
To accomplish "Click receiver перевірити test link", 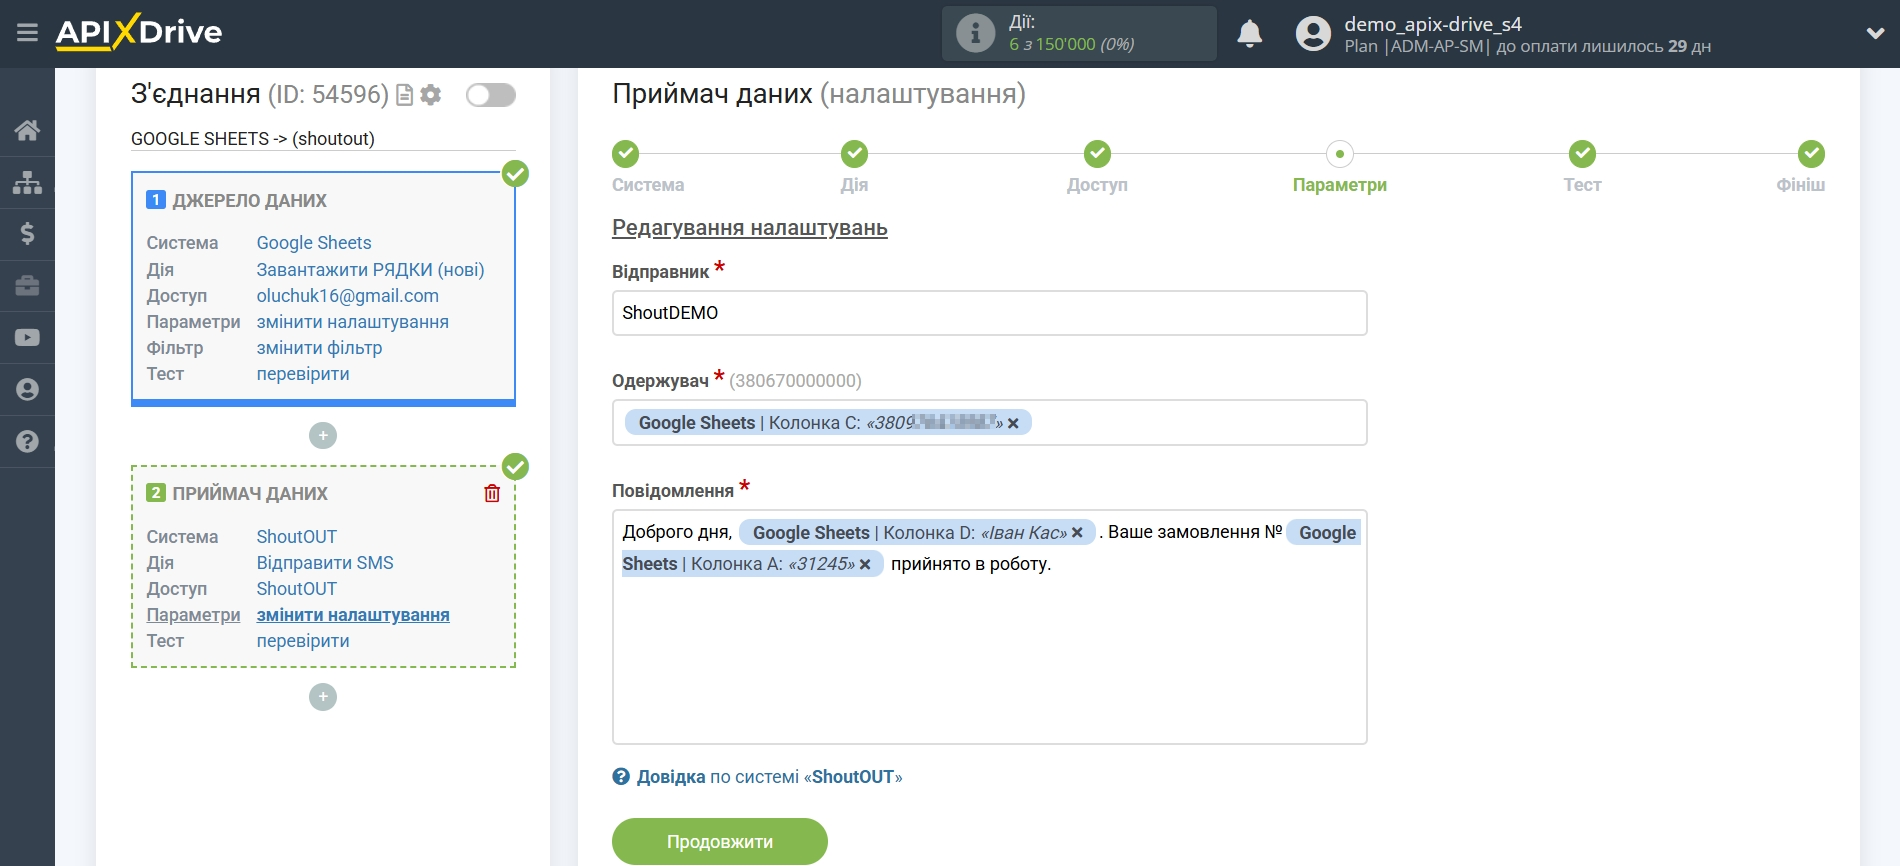I will (x=303, y=641).
